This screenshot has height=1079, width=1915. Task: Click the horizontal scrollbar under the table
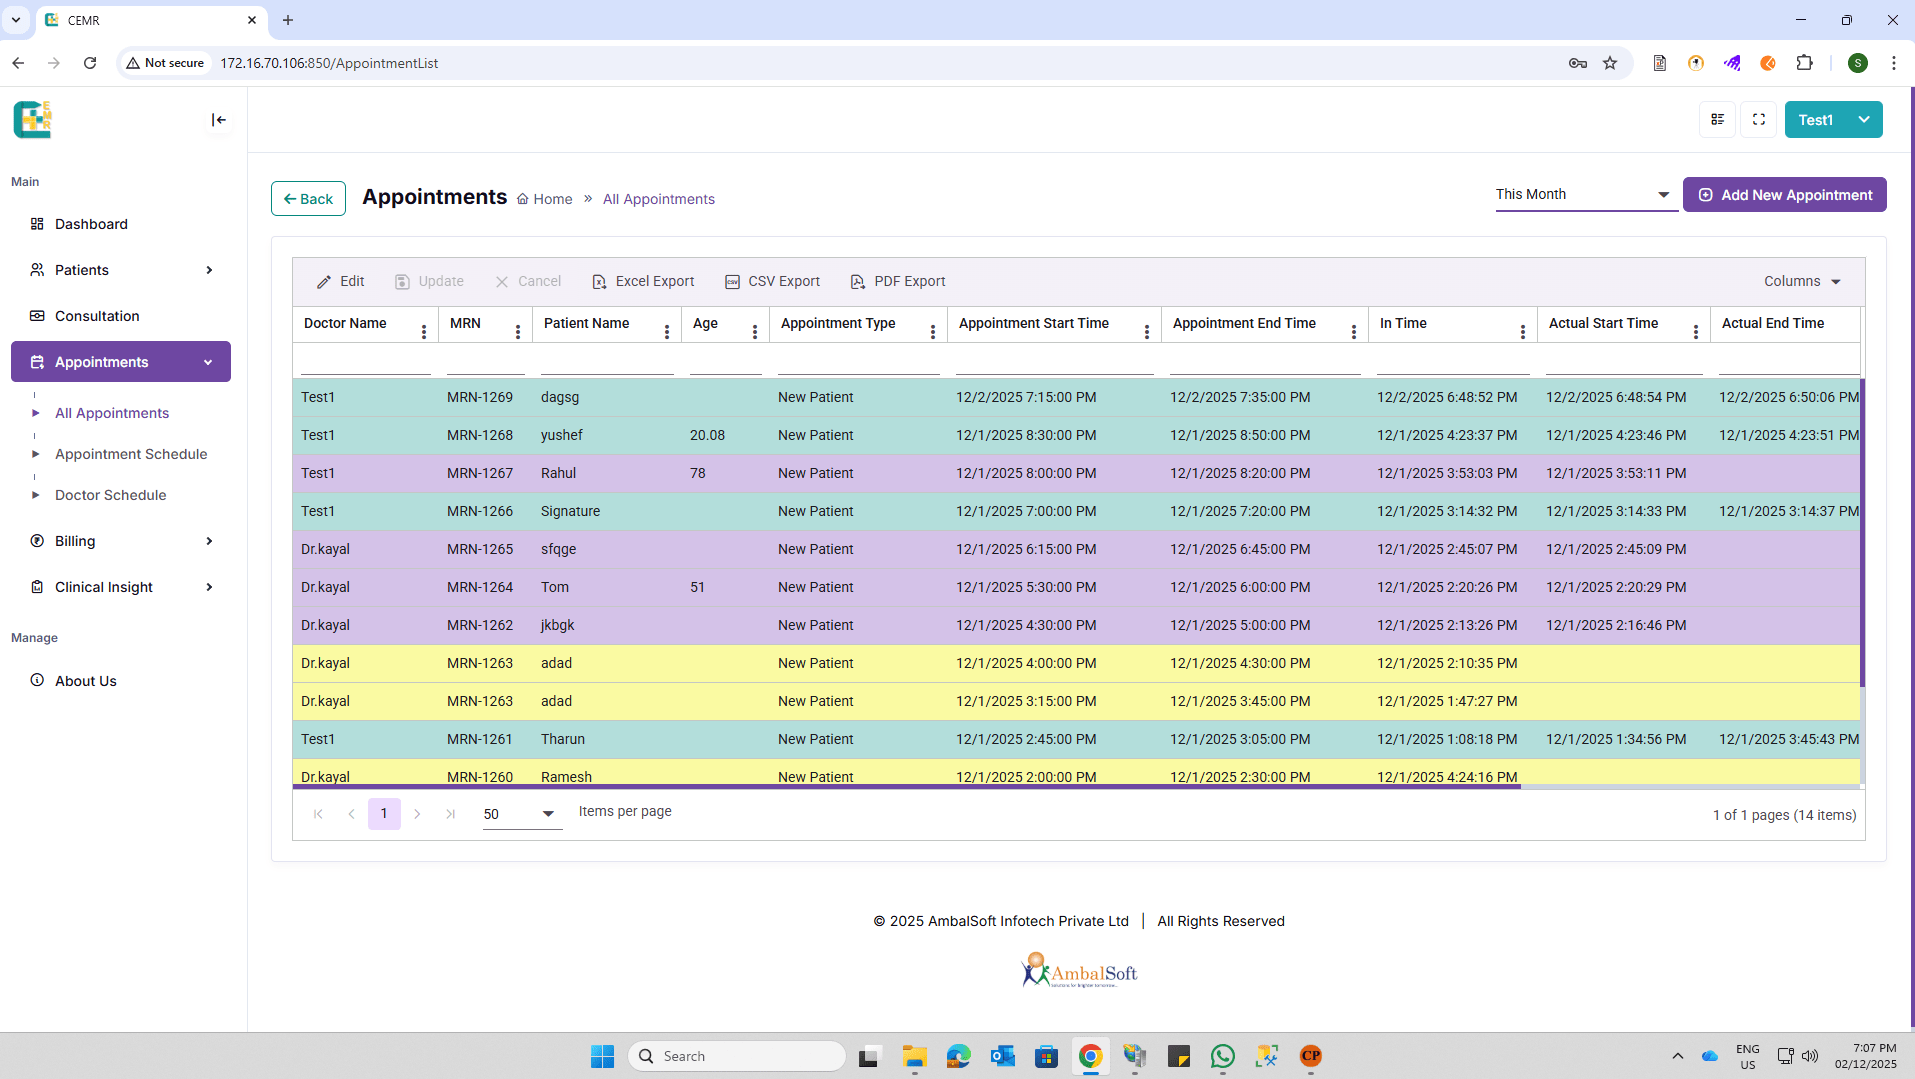[x=907, y=787]
